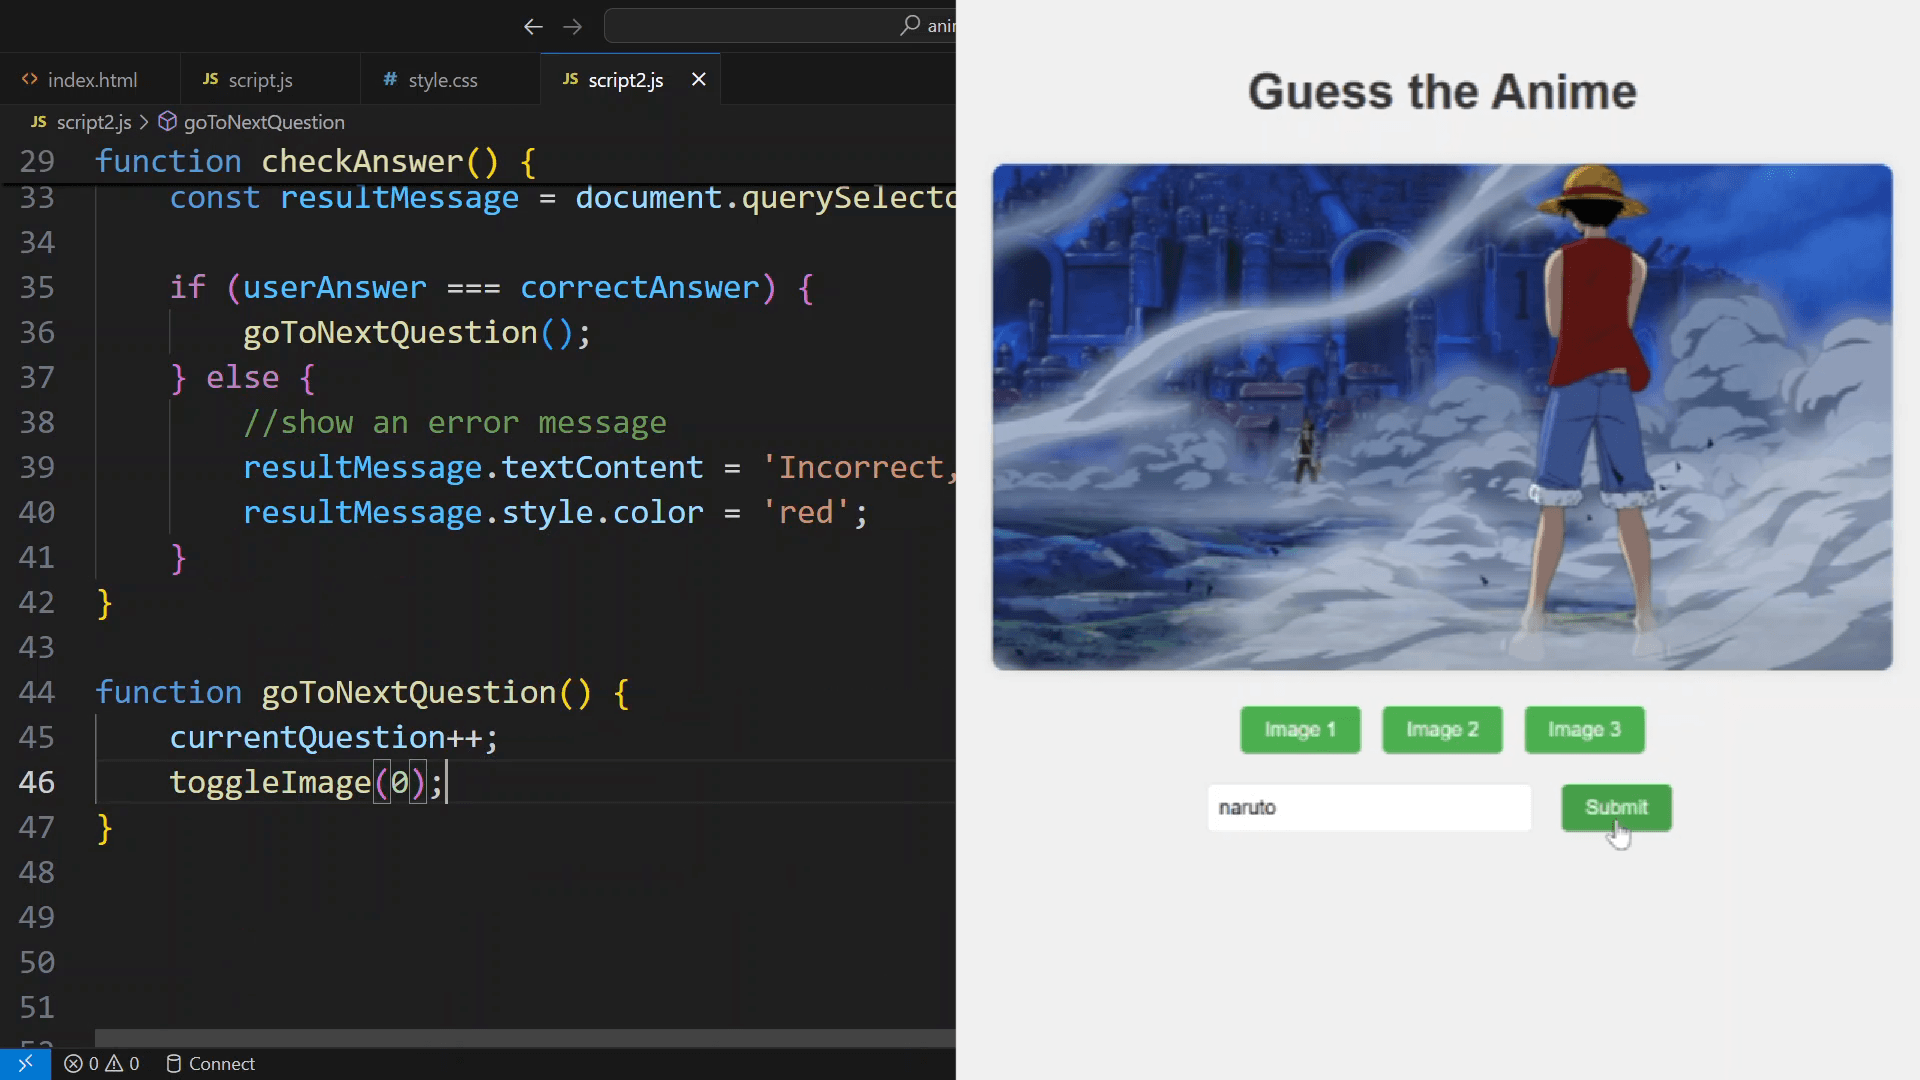Open the remote window indicator in status bar

point(25,1063)
